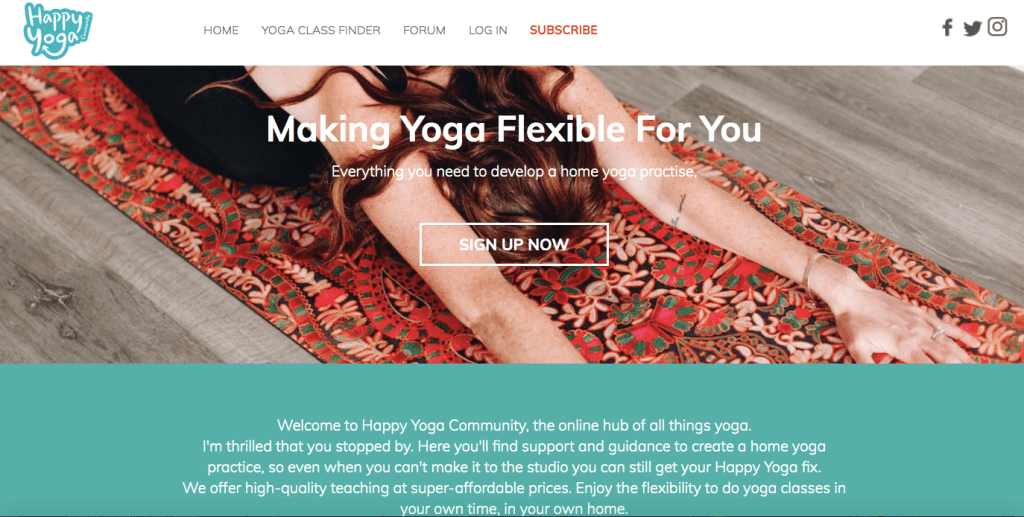Click the I'm thrilled that you stopped by line
The image size is (1024, 517).
(x=514, y=446)
